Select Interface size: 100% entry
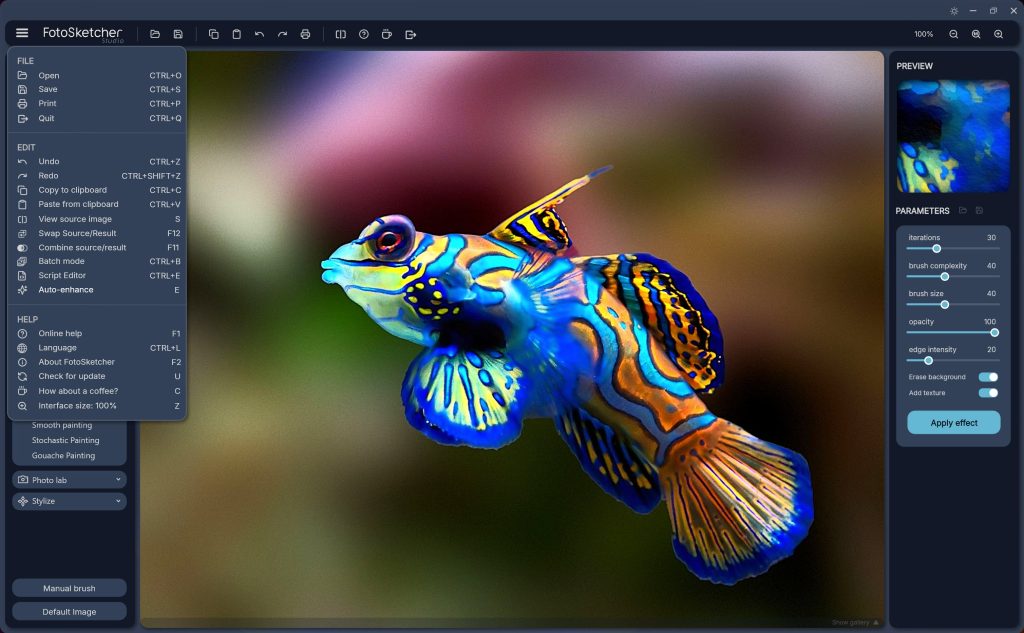The width and height of the screenshot is (1024, 633). [x=98, y=406]
